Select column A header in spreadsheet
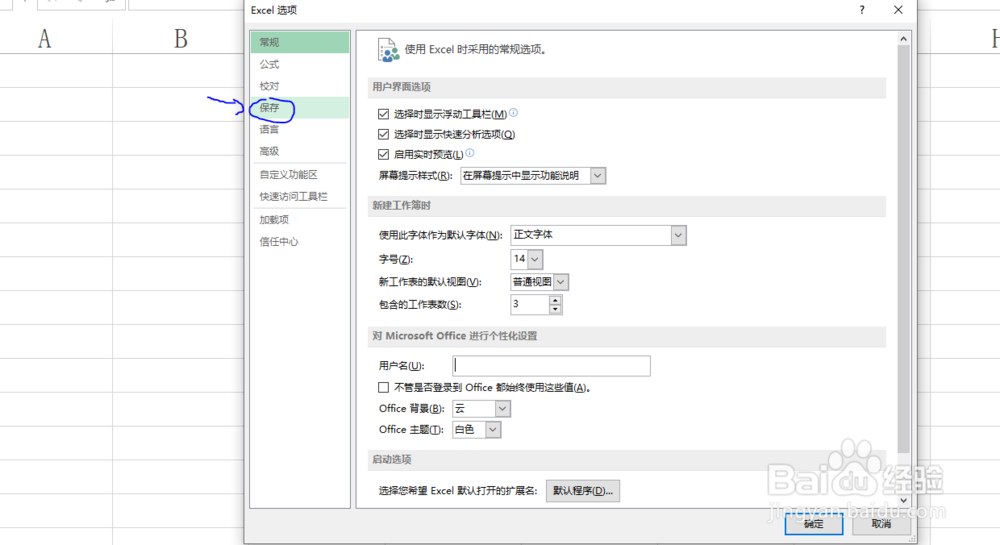 click(x=44, y=39)
